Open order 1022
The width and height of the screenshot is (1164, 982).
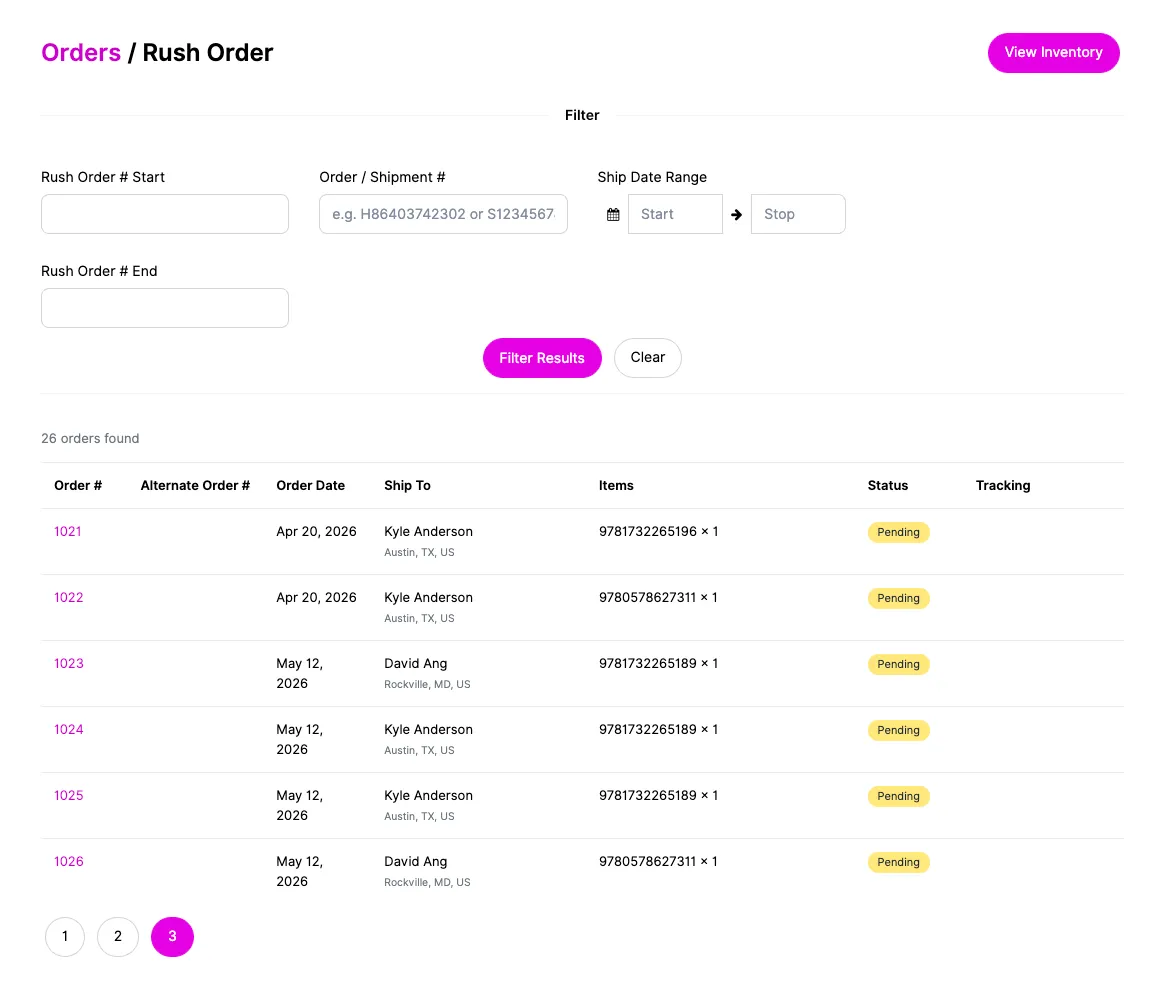(x=68, y=598)
